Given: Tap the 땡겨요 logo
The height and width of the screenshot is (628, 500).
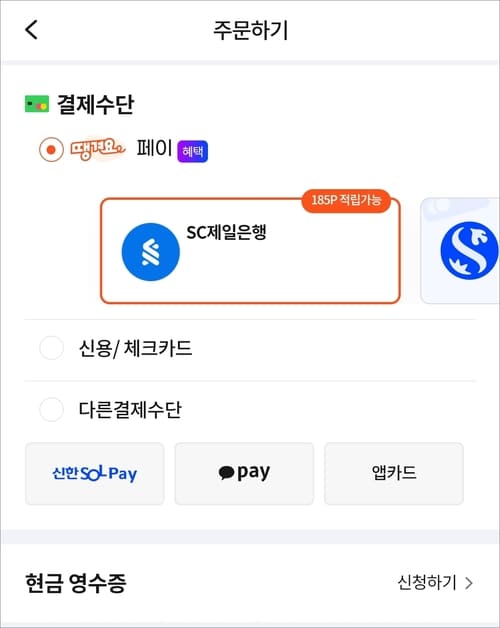Looking at the screenshot, I should click(98, 149).
